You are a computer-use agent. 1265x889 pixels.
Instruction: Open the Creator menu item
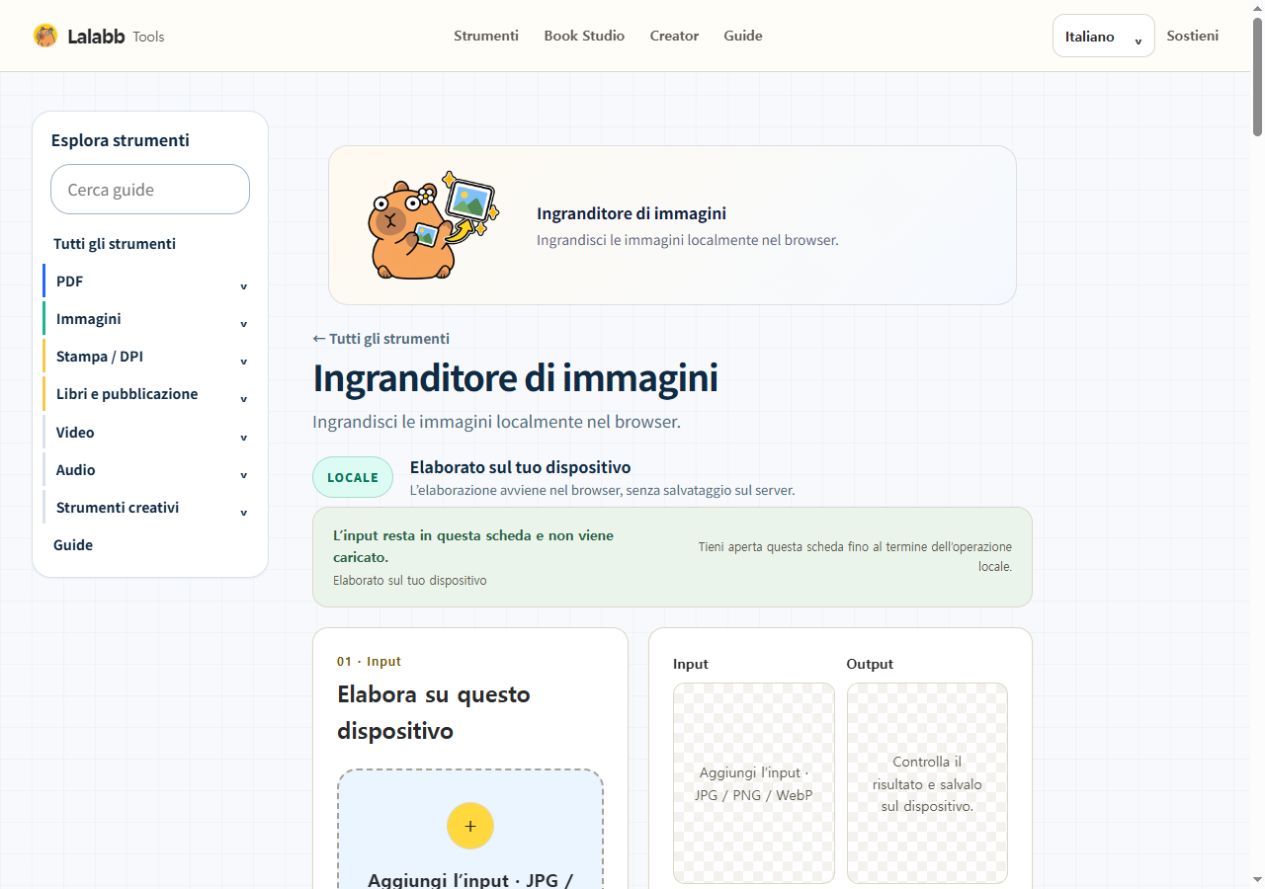(674, 36)
